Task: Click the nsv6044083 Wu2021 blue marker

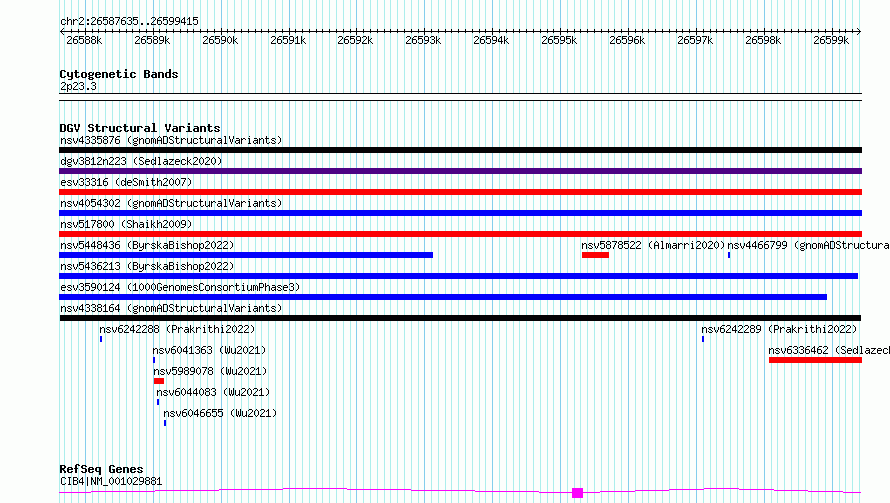Action: [158, 403]
